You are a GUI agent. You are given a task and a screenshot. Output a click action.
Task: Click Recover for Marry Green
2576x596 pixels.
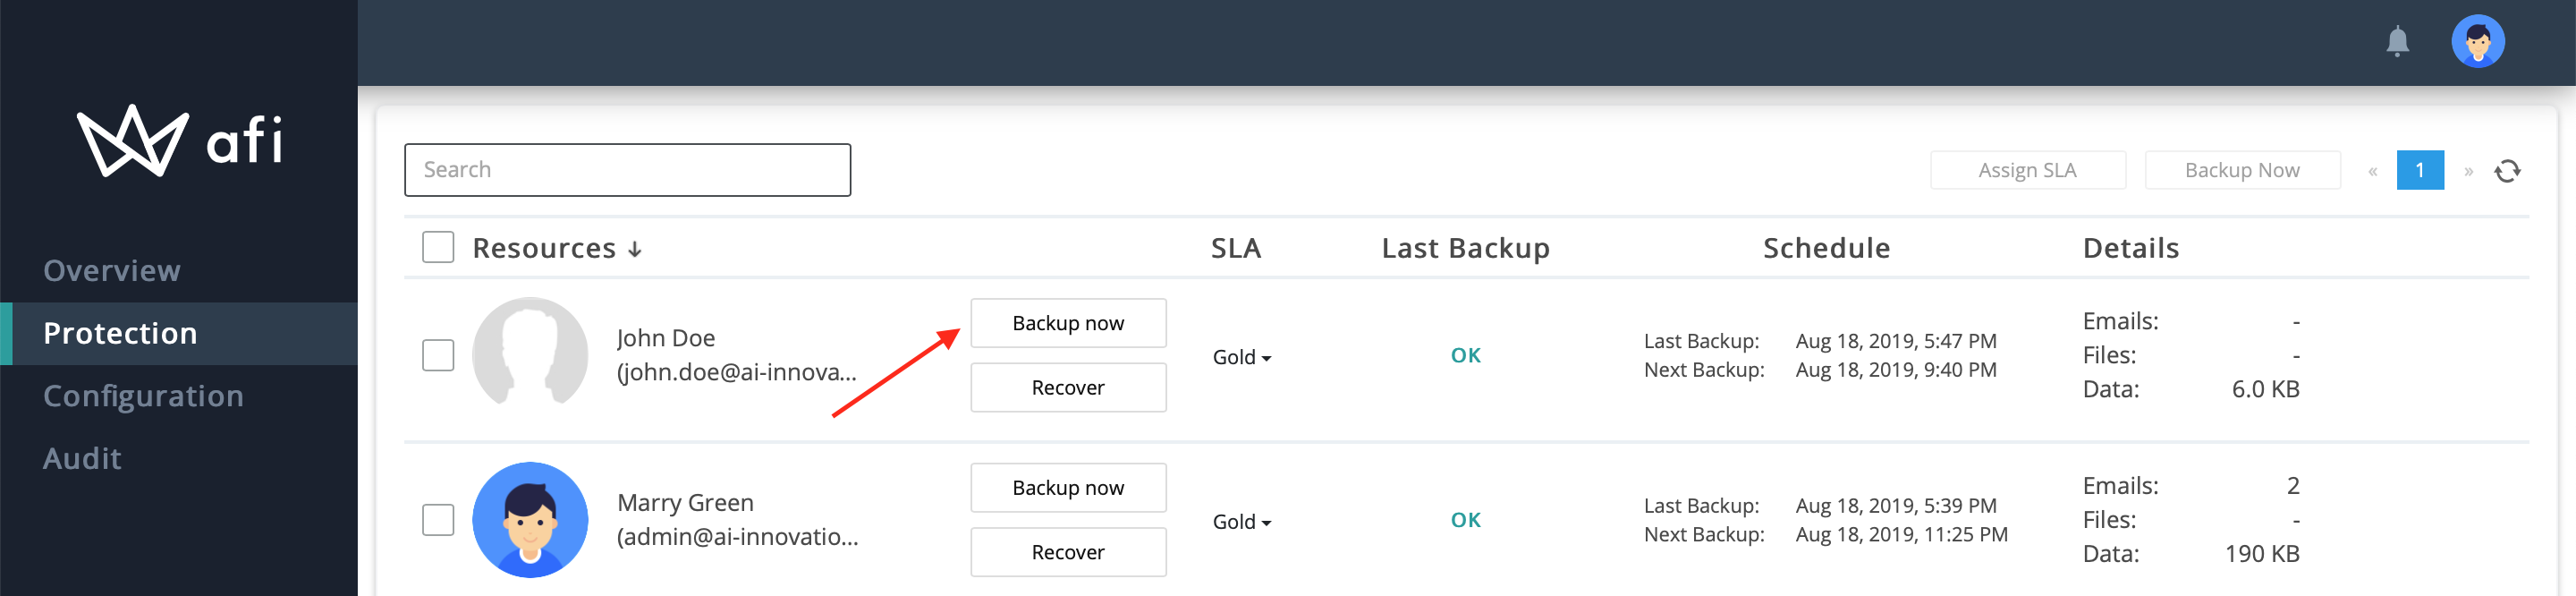click(1068, 552)
